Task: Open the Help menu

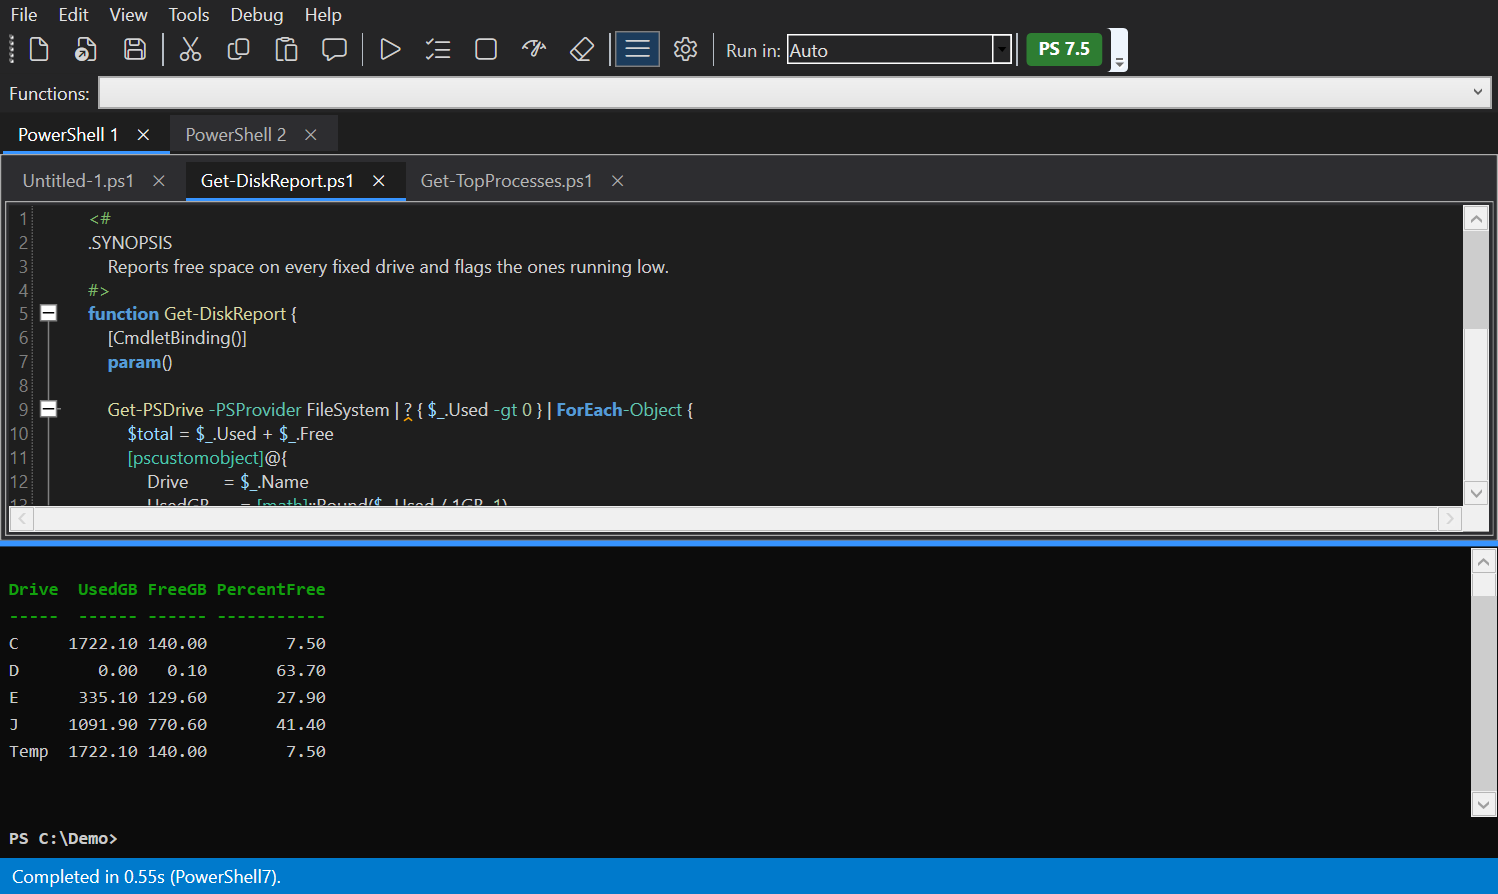Action: click(323, 15)
